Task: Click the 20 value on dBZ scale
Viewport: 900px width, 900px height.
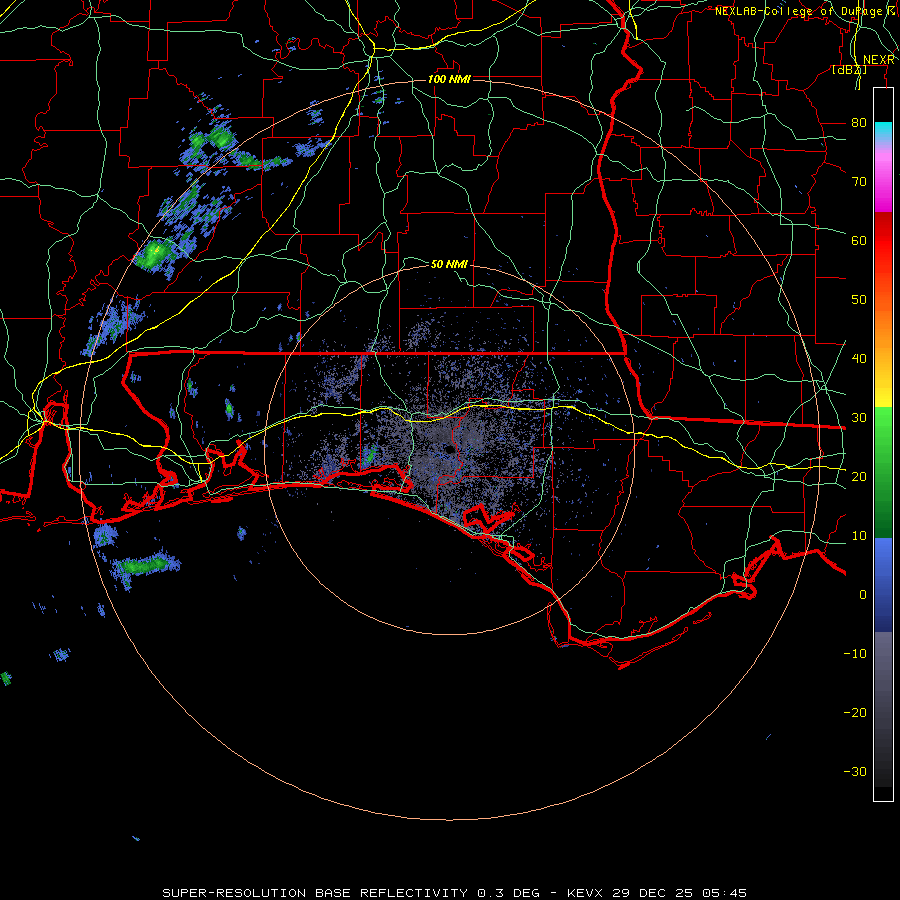Action: coord(859,476)
